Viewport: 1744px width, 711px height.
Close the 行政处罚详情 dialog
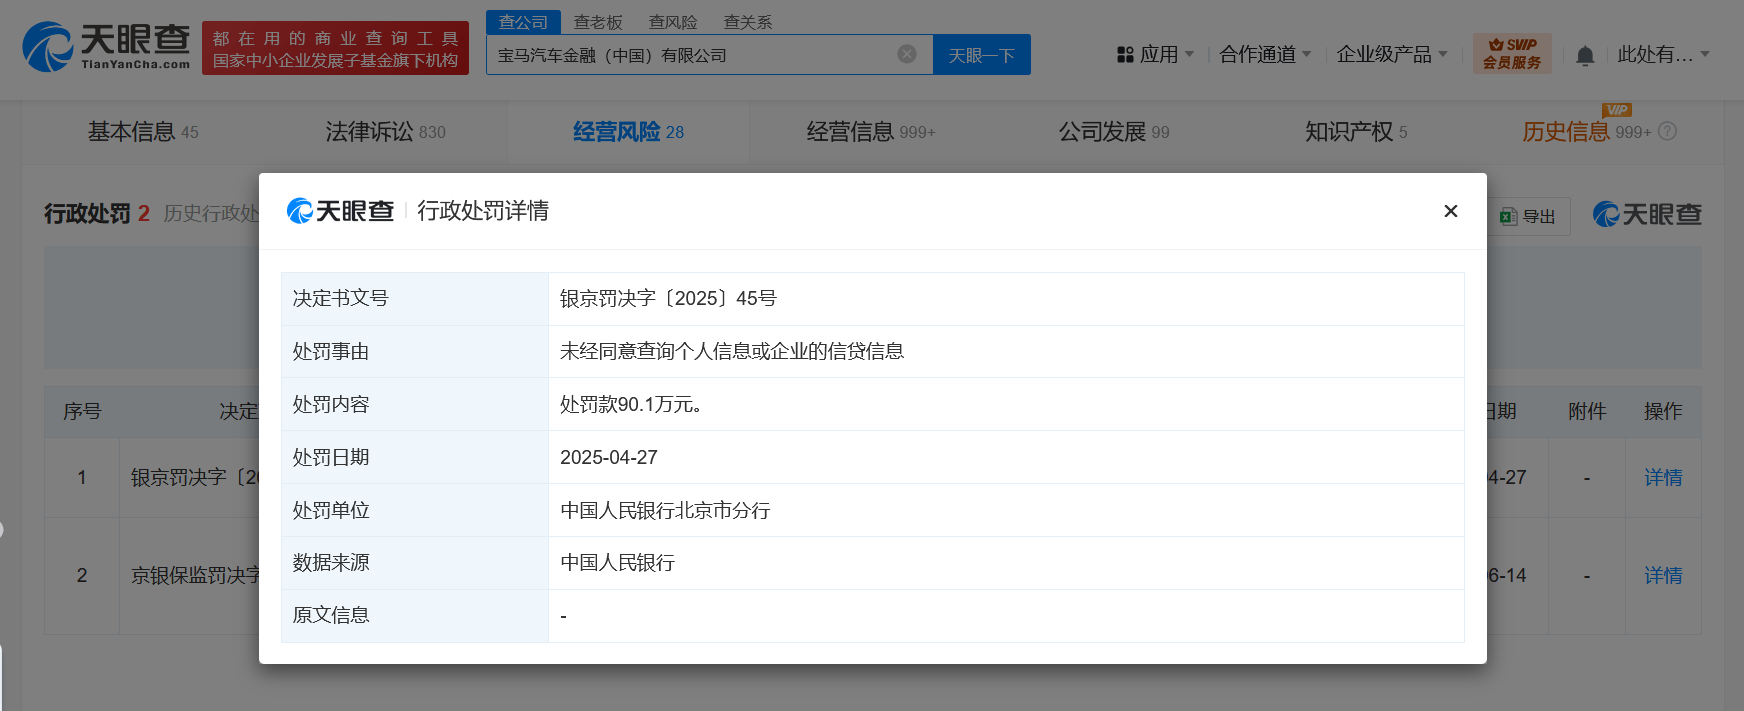coord(1450,211)
